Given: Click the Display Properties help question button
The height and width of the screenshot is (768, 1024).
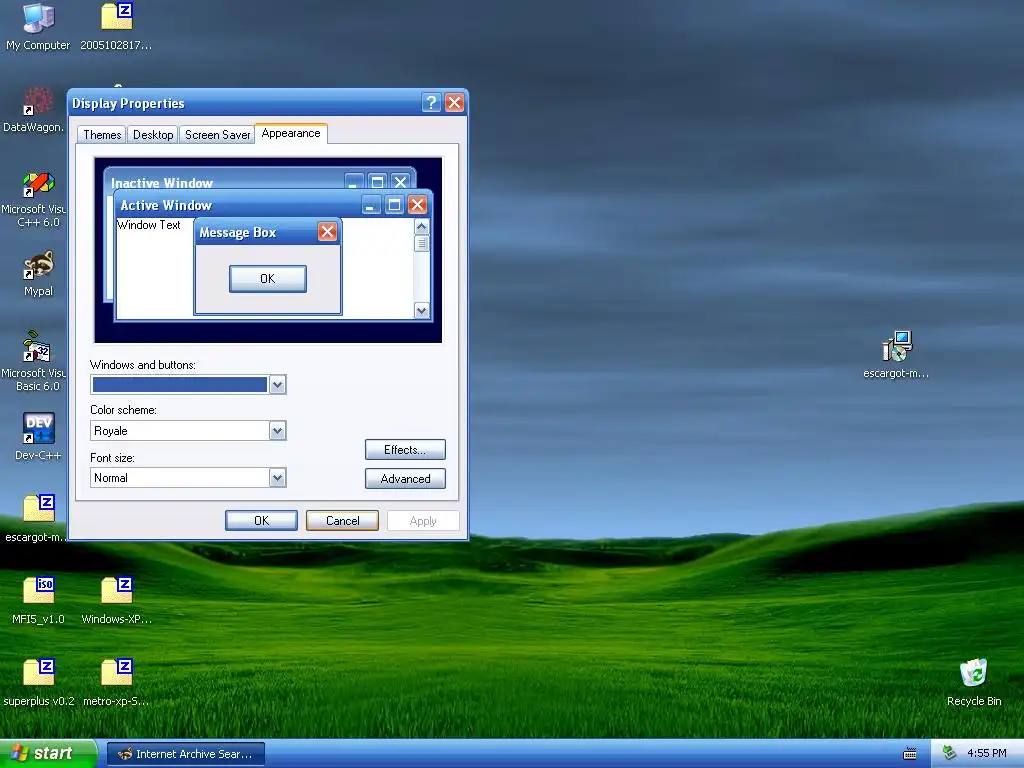Looking at the screenshot, I should click(x=431, y=103).
